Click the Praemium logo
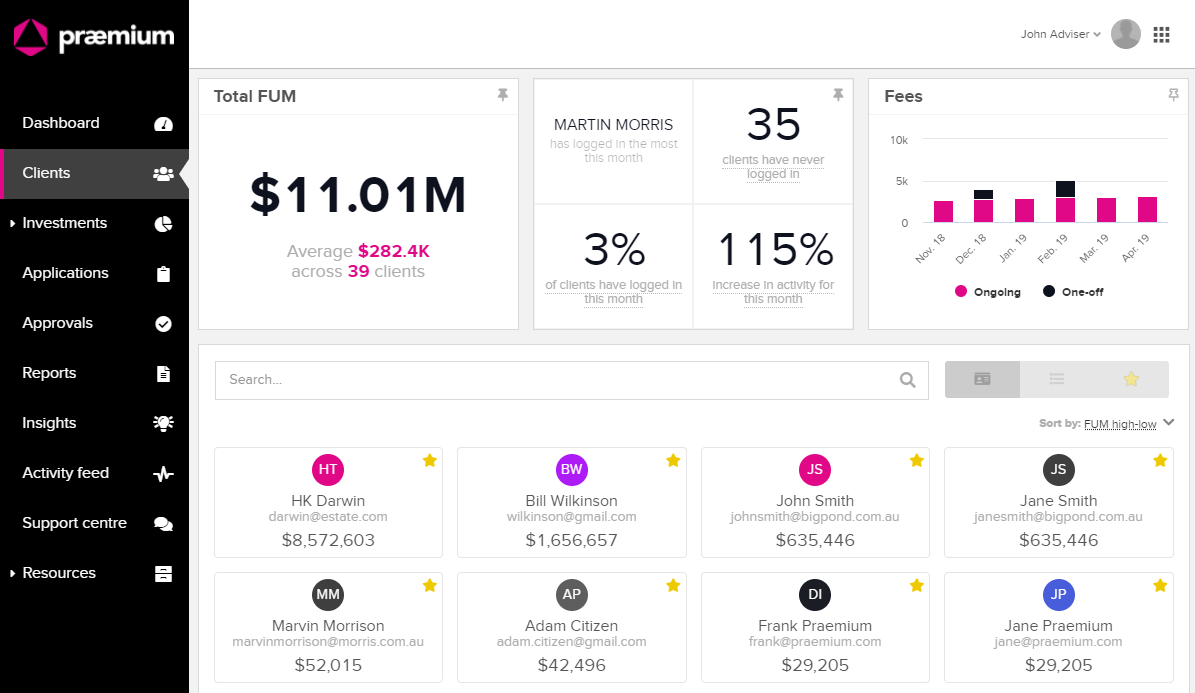 point(94,37)
